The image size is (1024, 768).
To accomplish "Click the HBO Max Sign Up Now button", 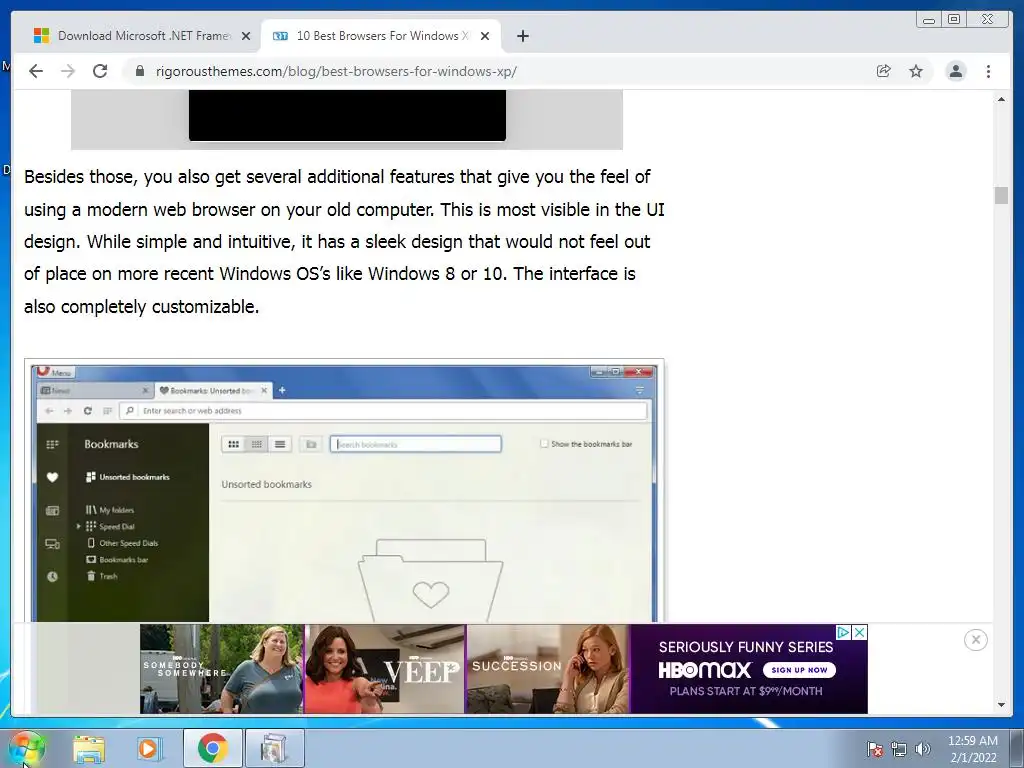I will click(x=799, y=670).
